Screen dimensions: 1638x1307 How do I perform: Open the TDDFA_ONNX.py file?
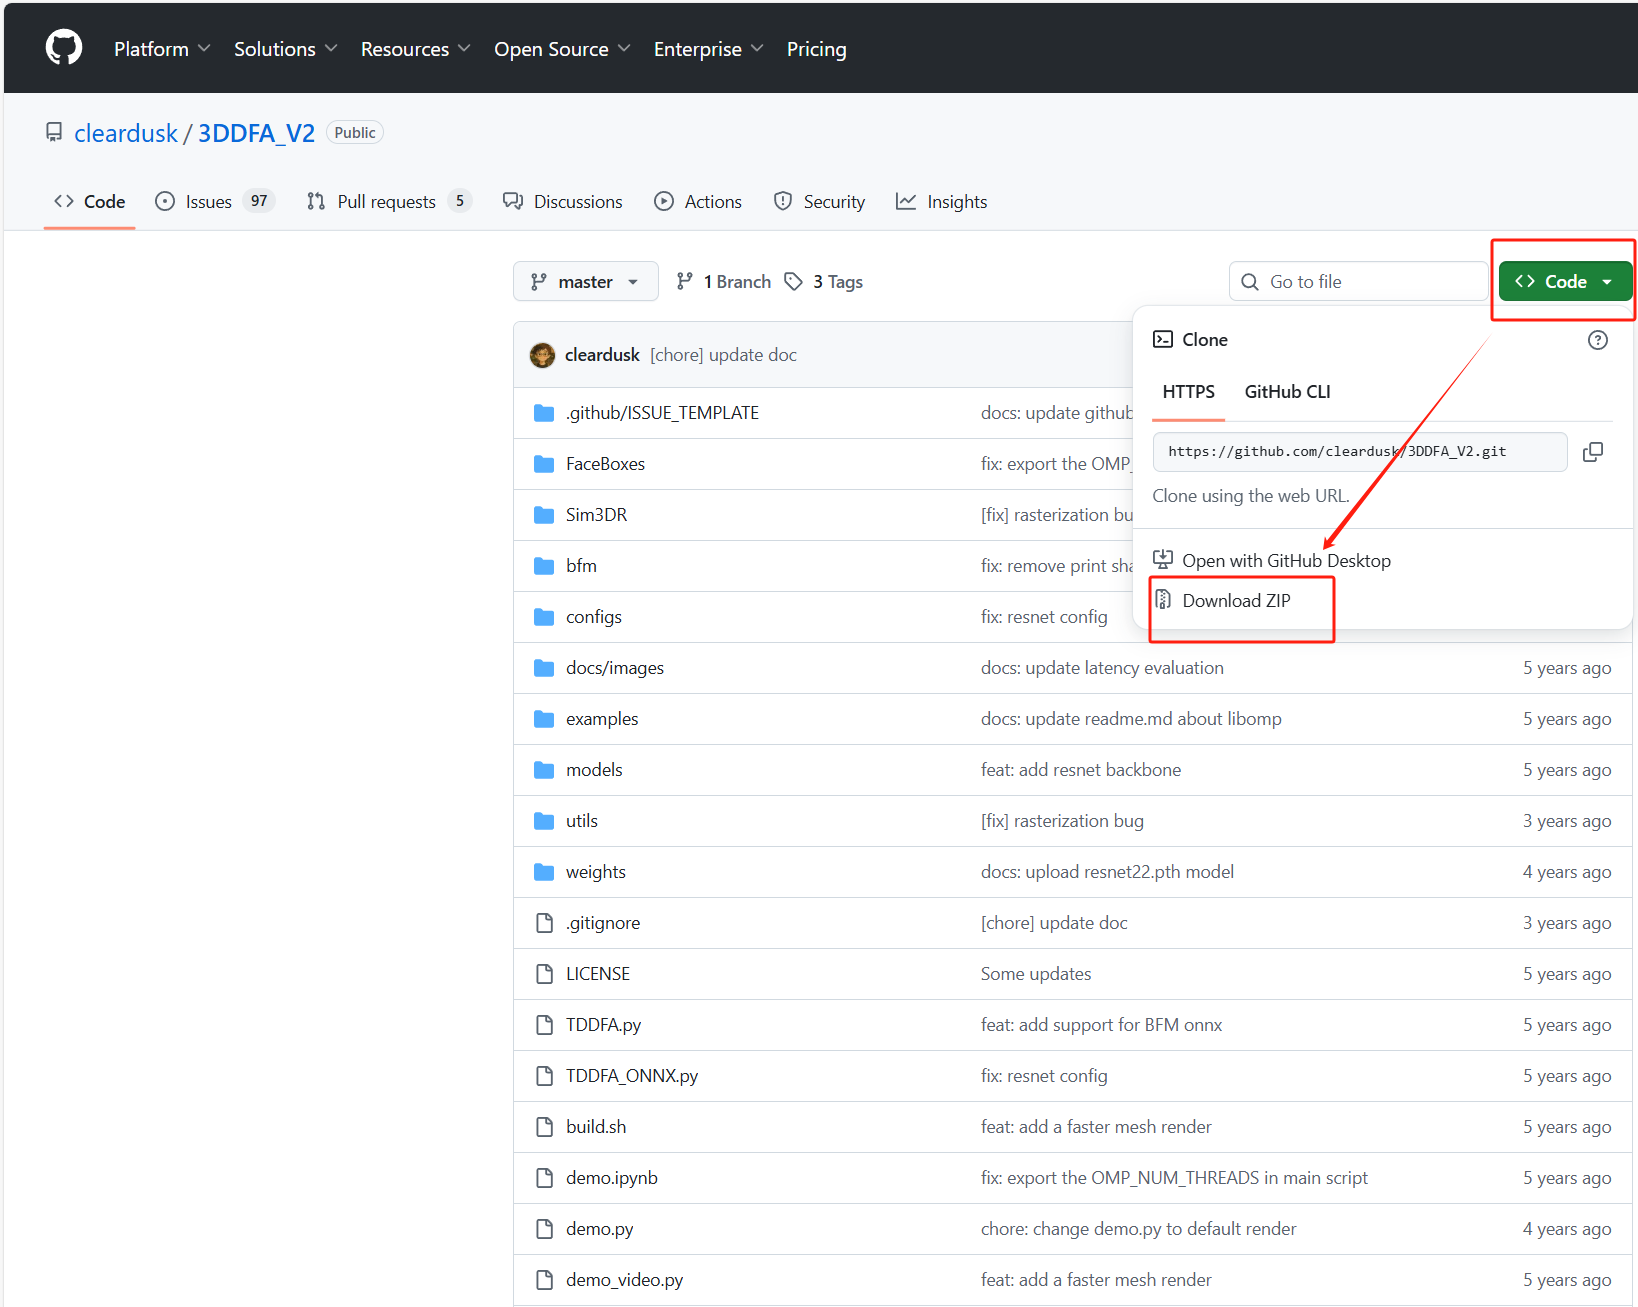pos(632,1076)
